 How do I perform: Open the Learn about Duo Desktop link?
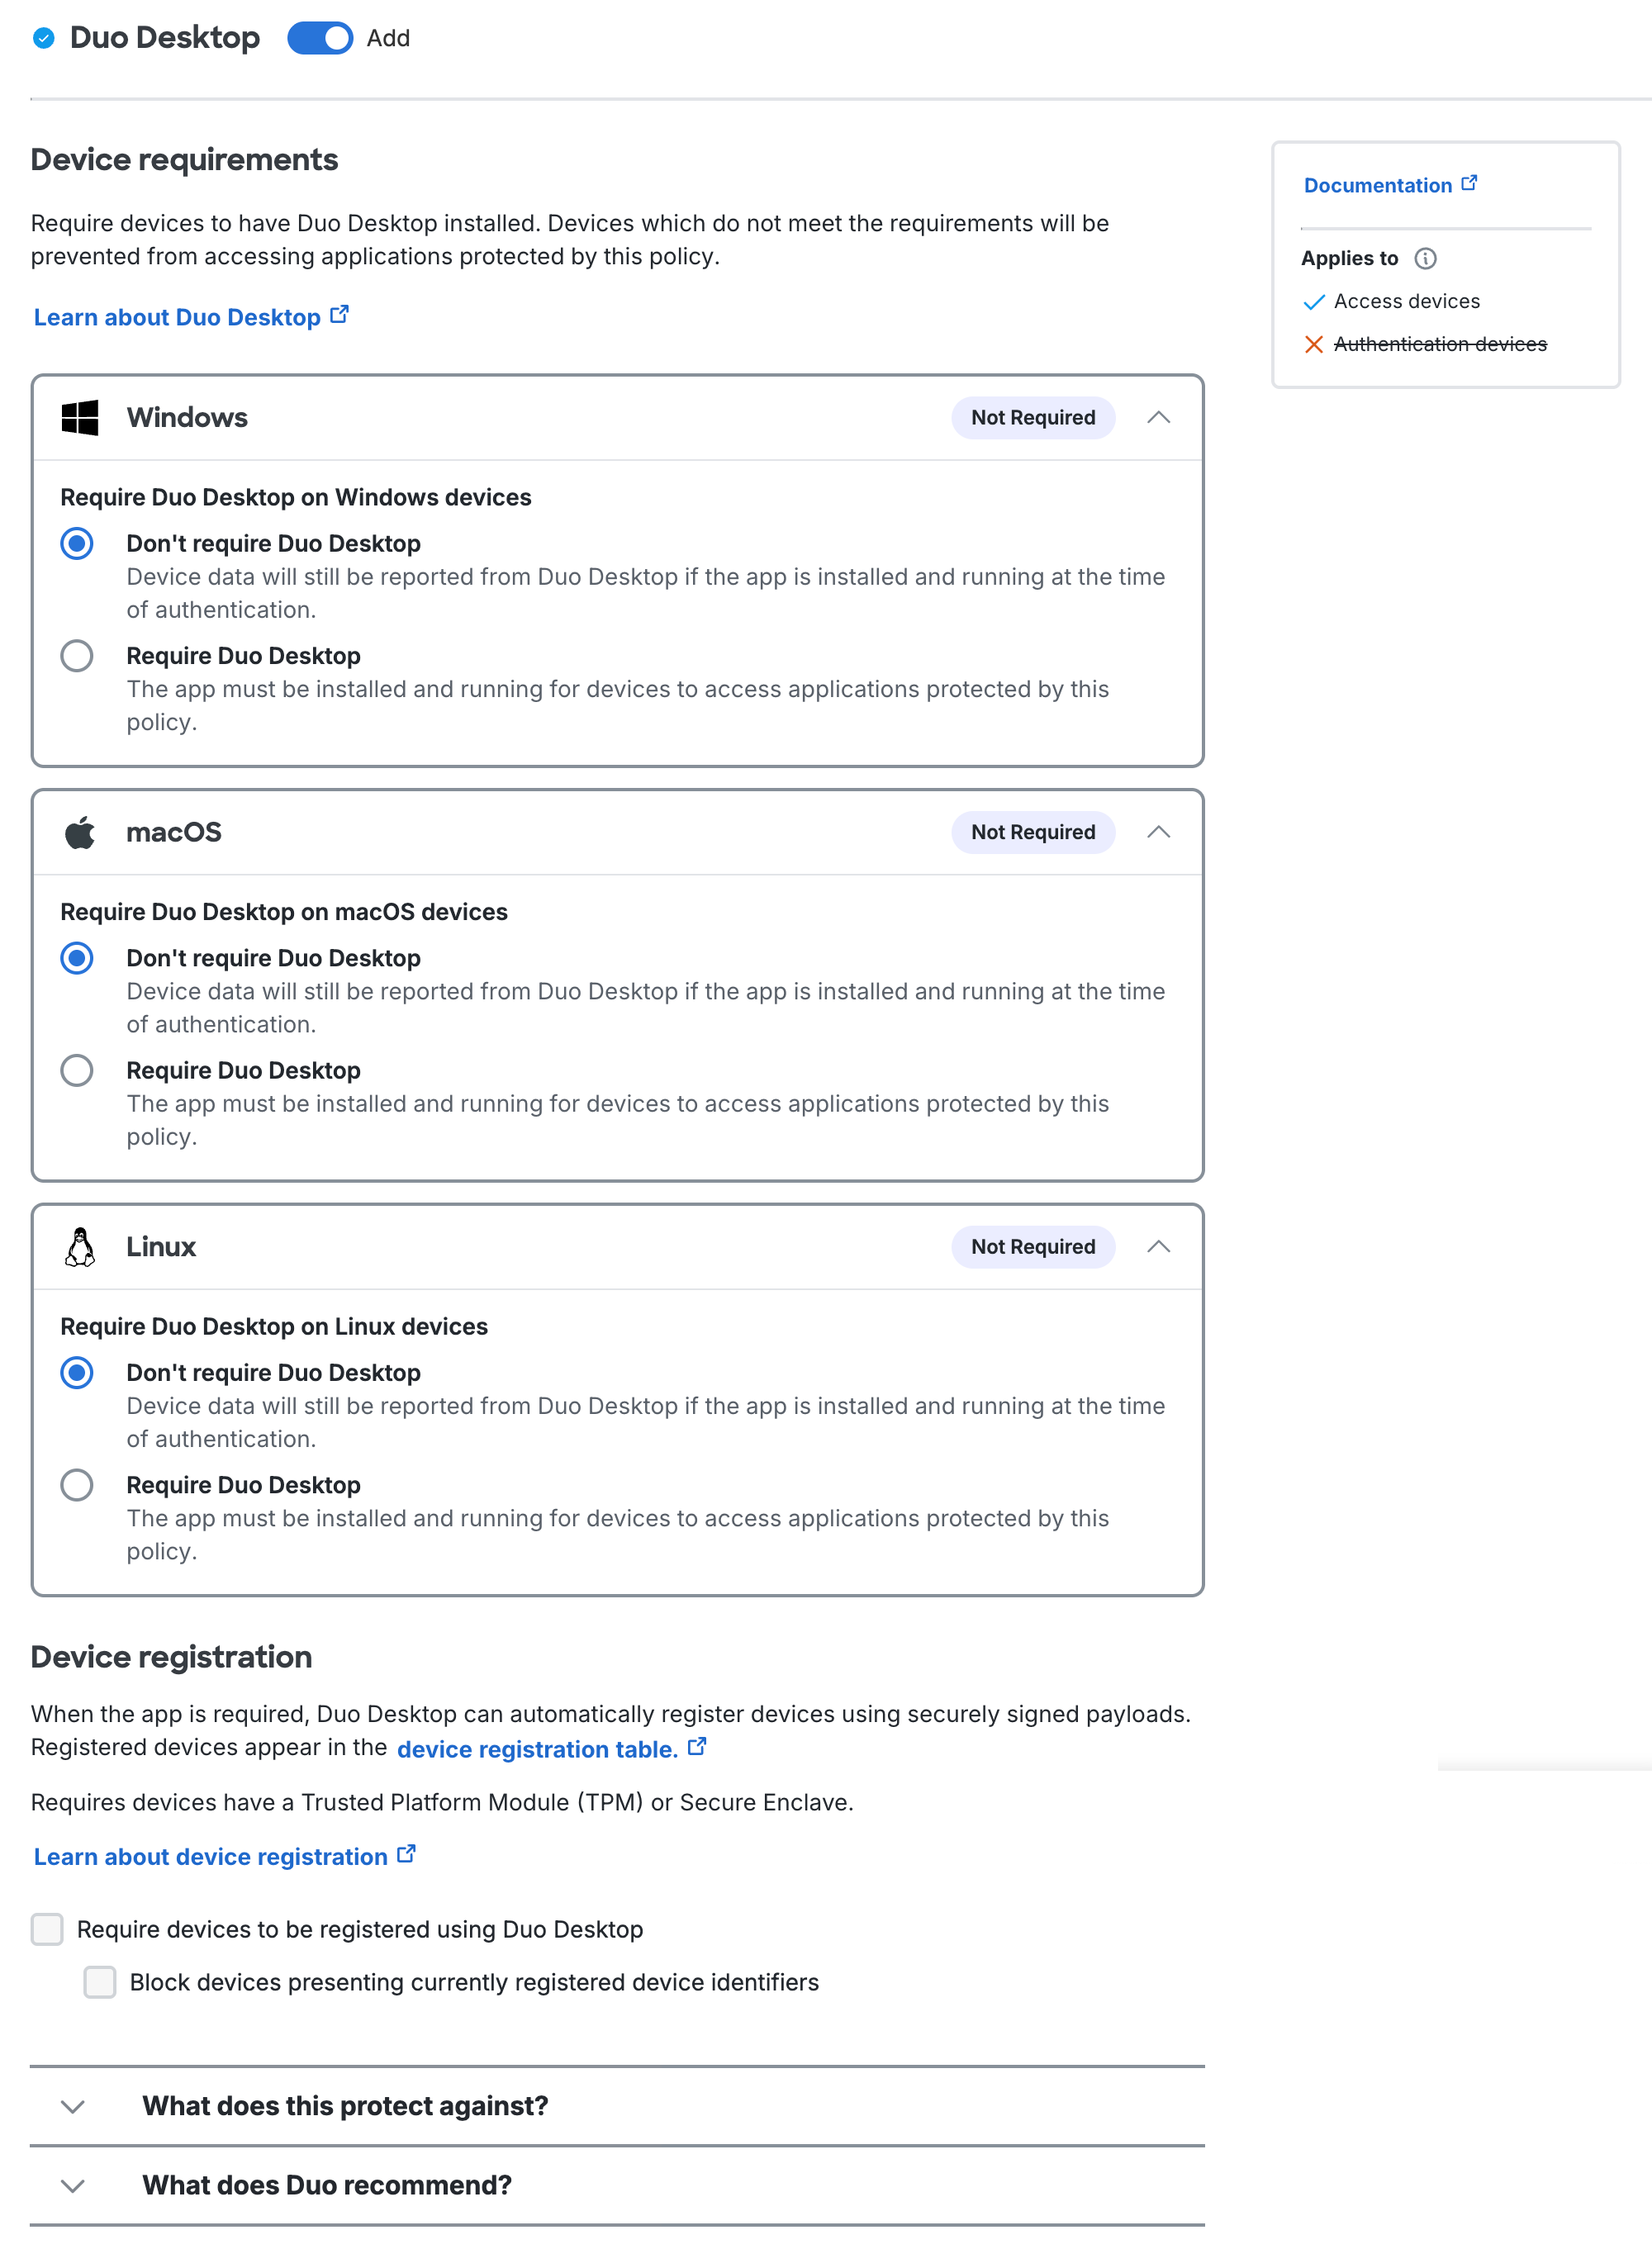pyautogui.click(x=176, y=317)
